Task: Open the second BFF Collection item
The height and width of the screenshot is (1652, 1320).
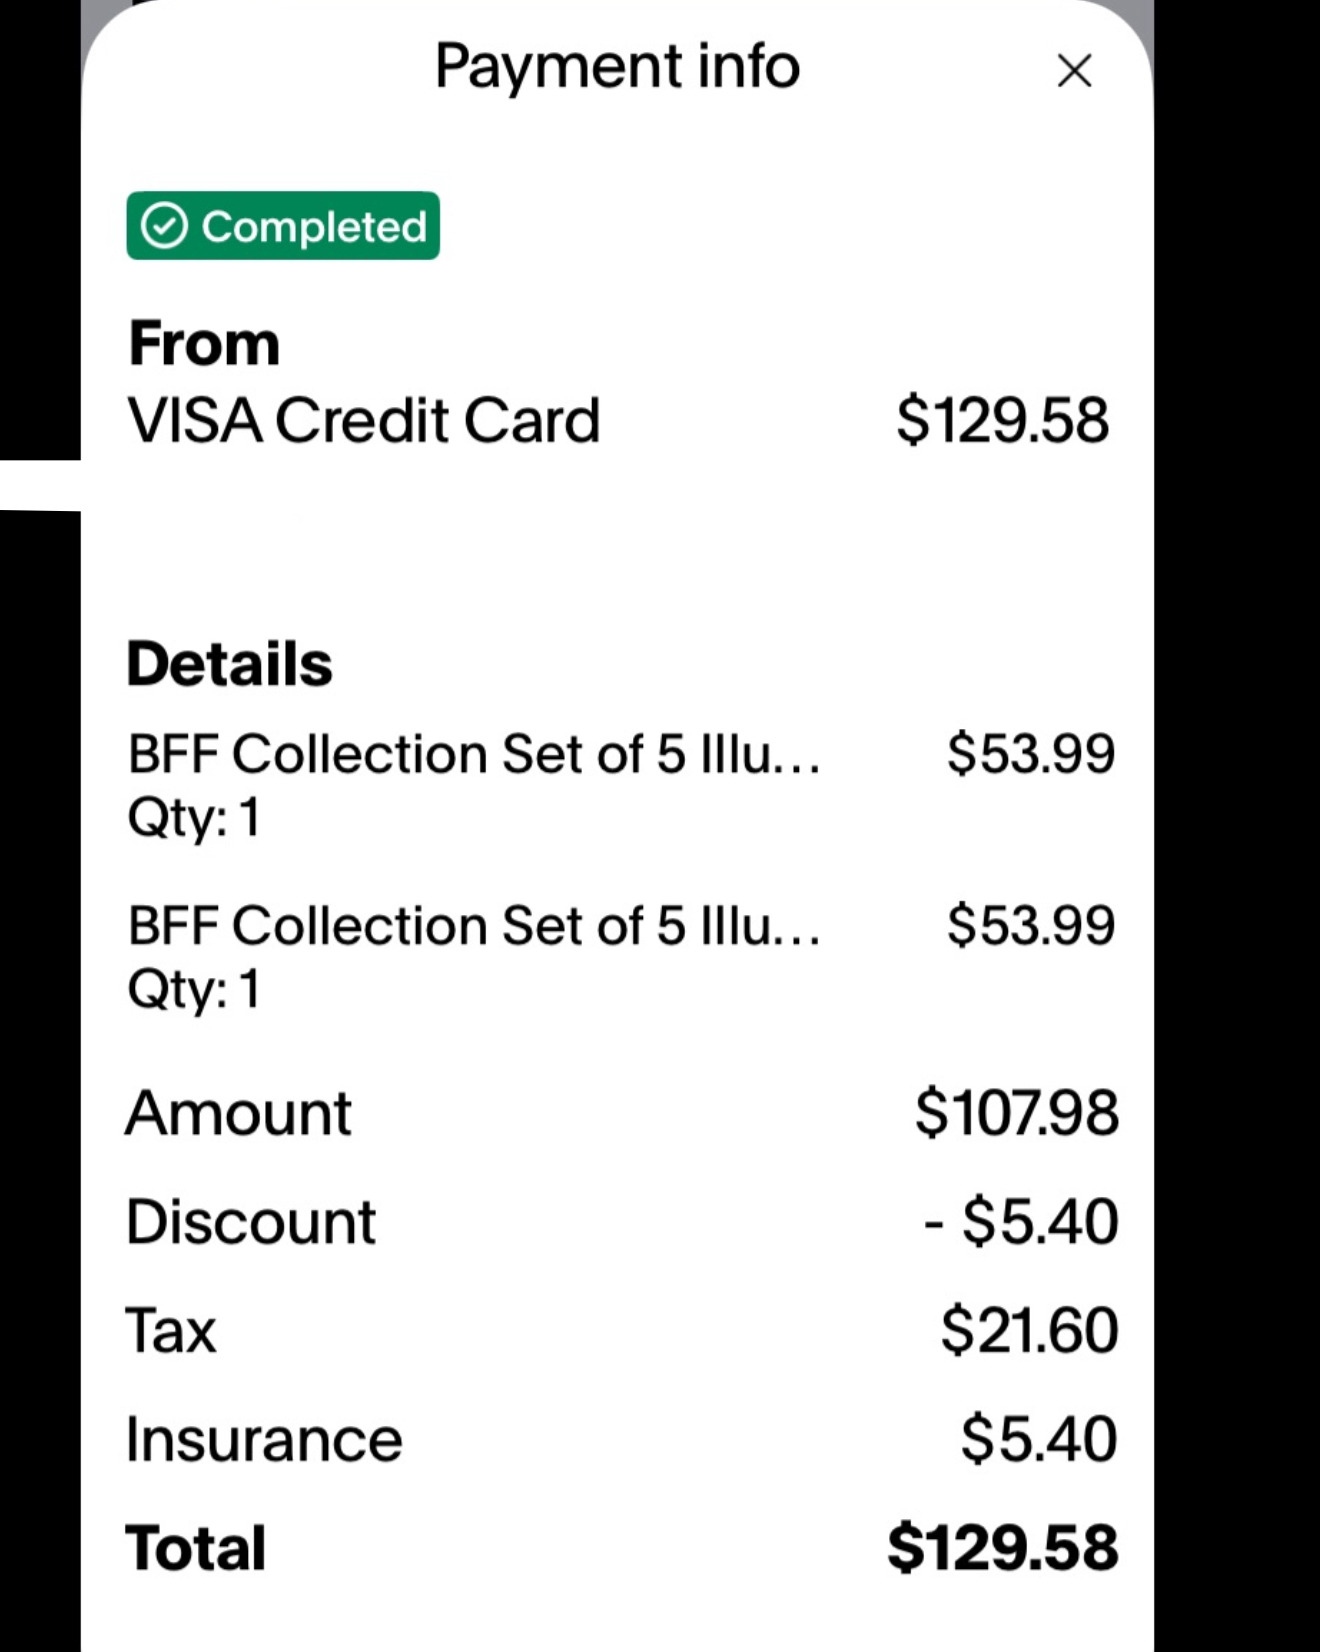Action: pos(473,926)
